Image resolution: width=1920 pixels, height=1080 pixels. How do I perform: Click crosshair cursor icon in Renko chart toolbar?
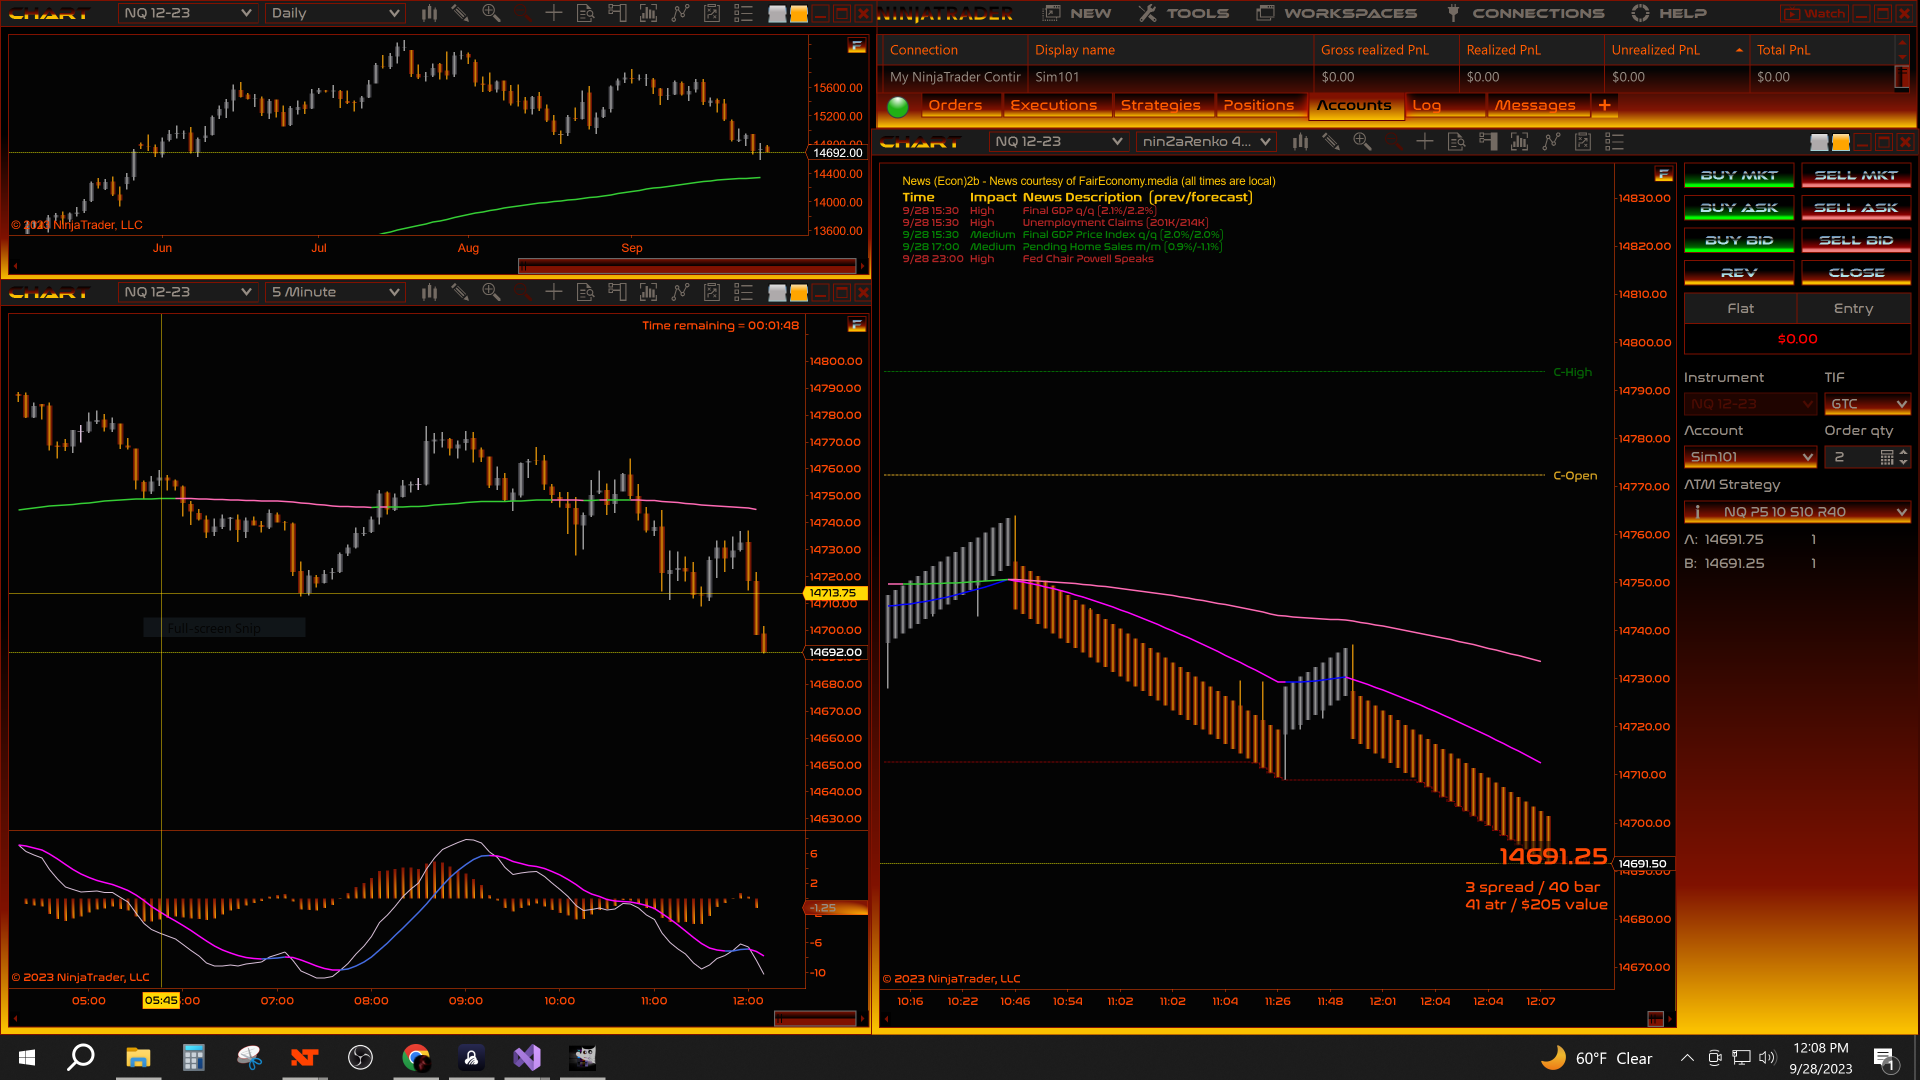(x=1425, y=142)
